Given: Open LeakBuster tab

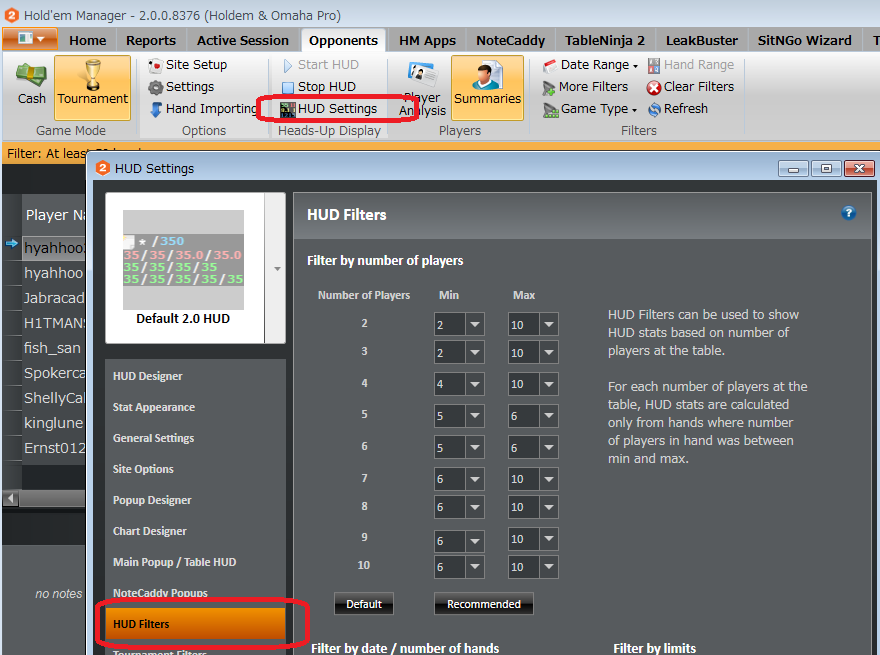Looking at the screenshot, I should pos(702,40).
